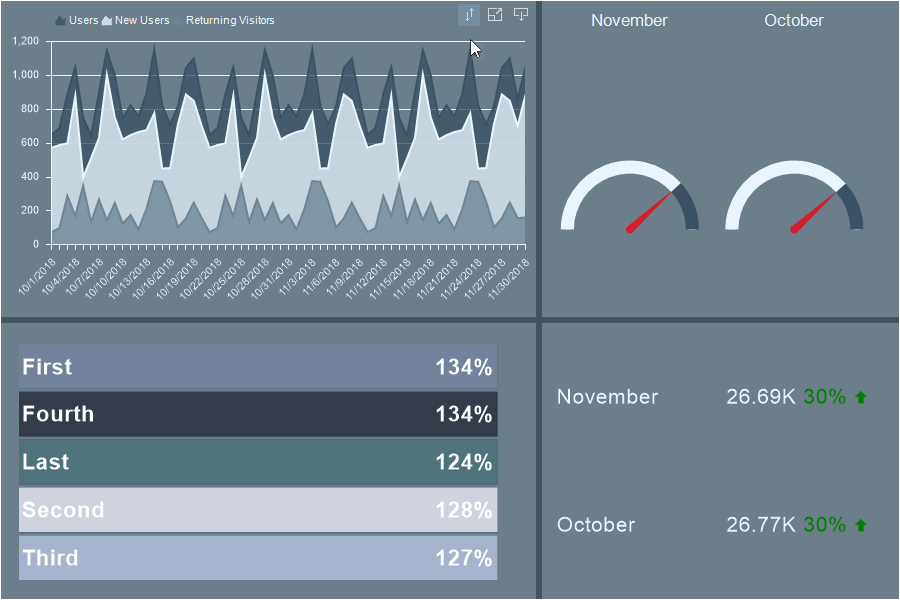Toggle the Users legend series
The image size is (900, 600).
(77, 20)
